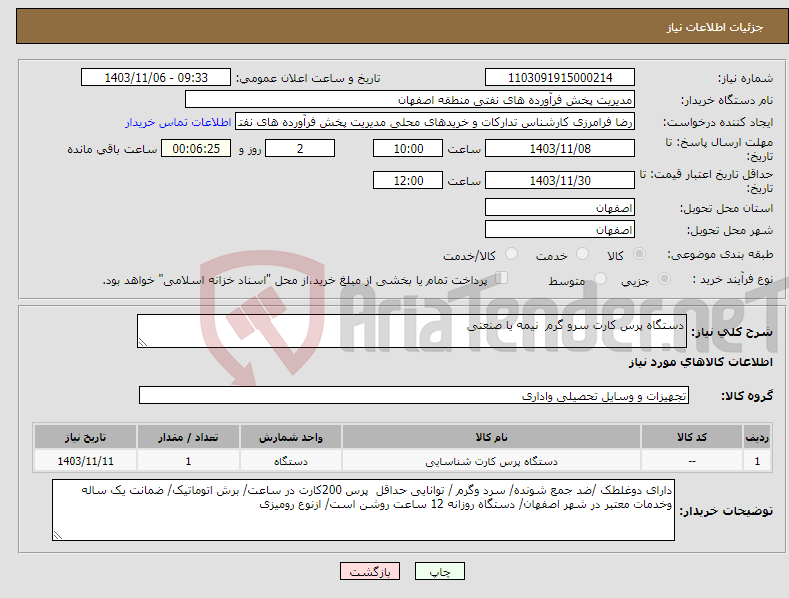Click the نوع فرآیند خرید label
Image resolution: width=789 pixels, height=598 pixels.
click(x=733, y=279)
